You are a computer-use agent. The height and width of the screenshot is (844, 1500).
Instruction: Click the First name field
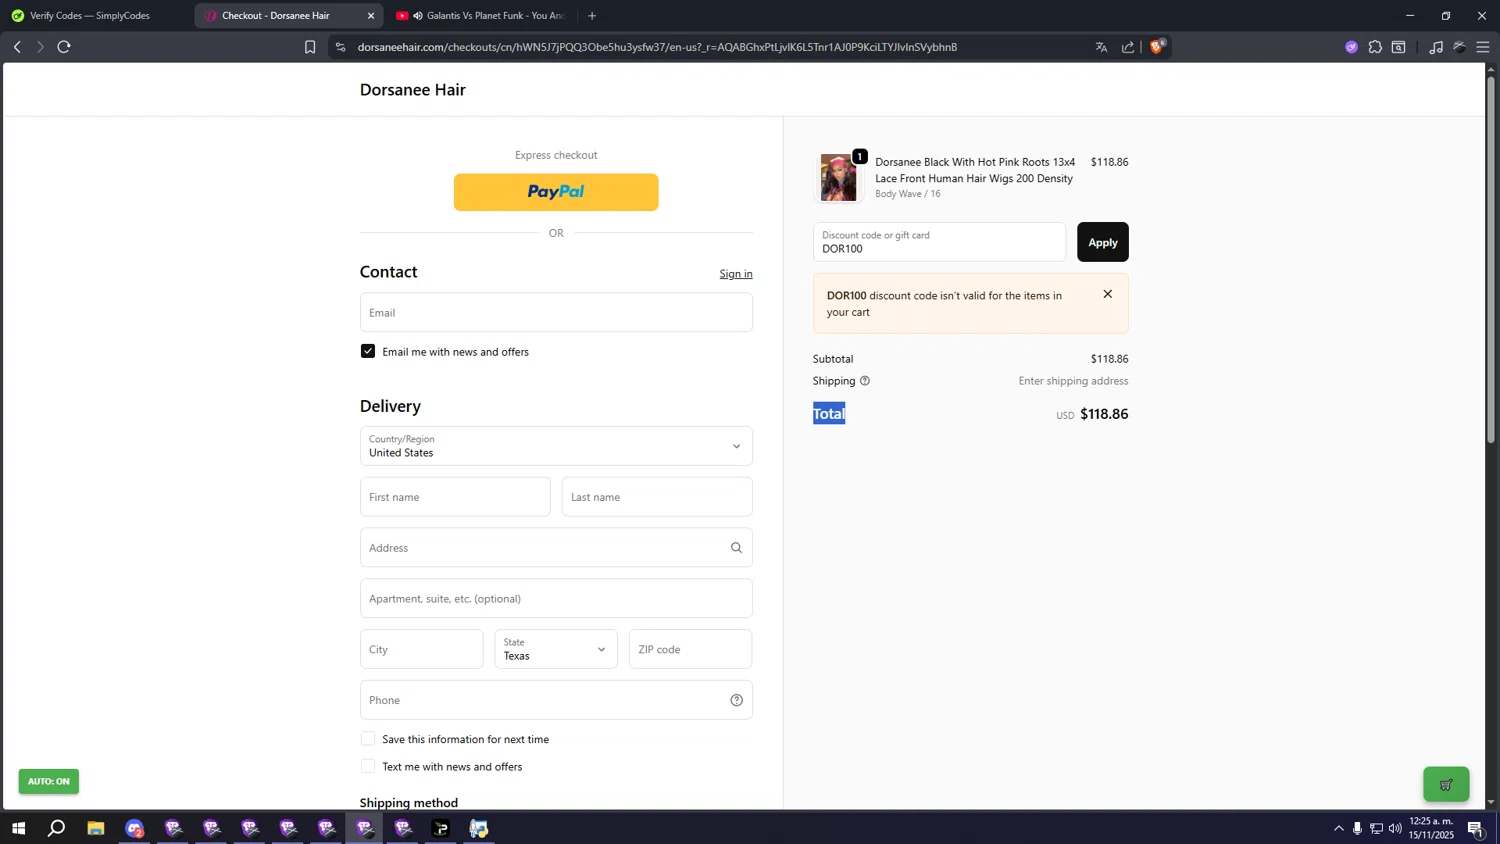pos(455,497)
